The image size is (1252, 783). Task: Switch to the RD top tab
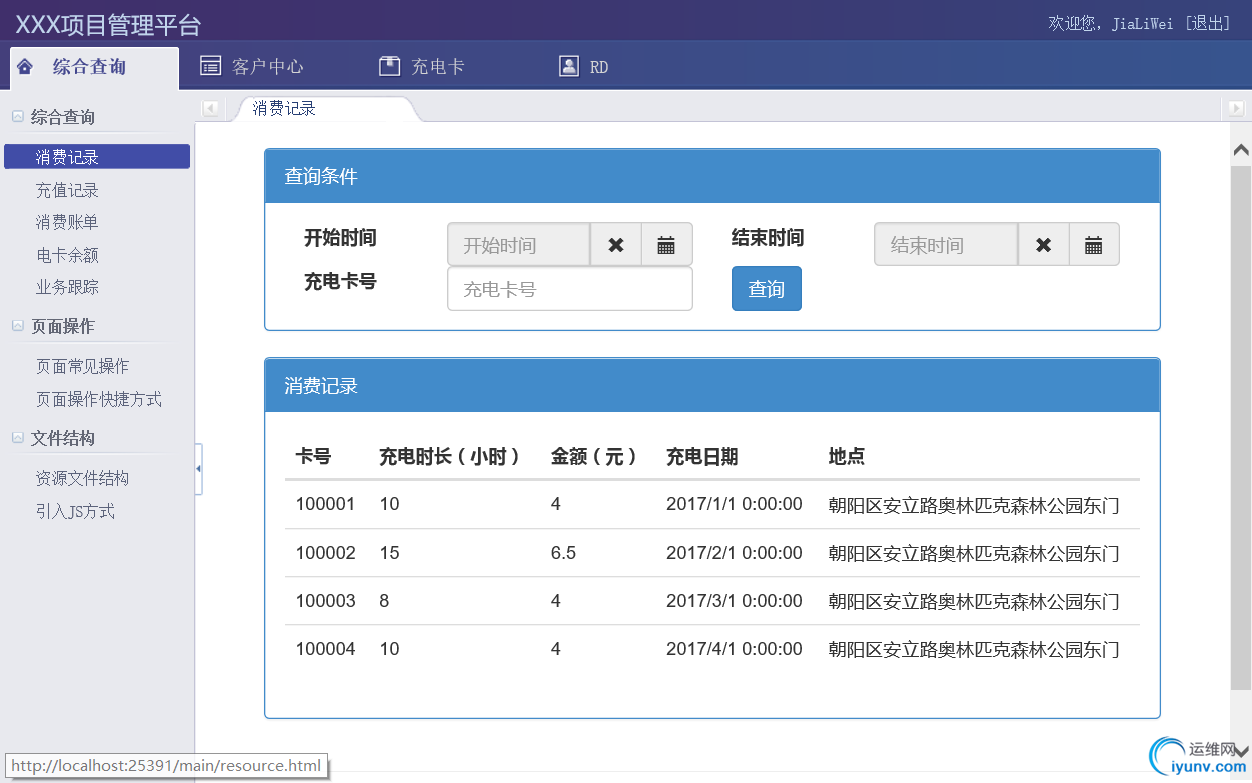click(x=599, y=67)
